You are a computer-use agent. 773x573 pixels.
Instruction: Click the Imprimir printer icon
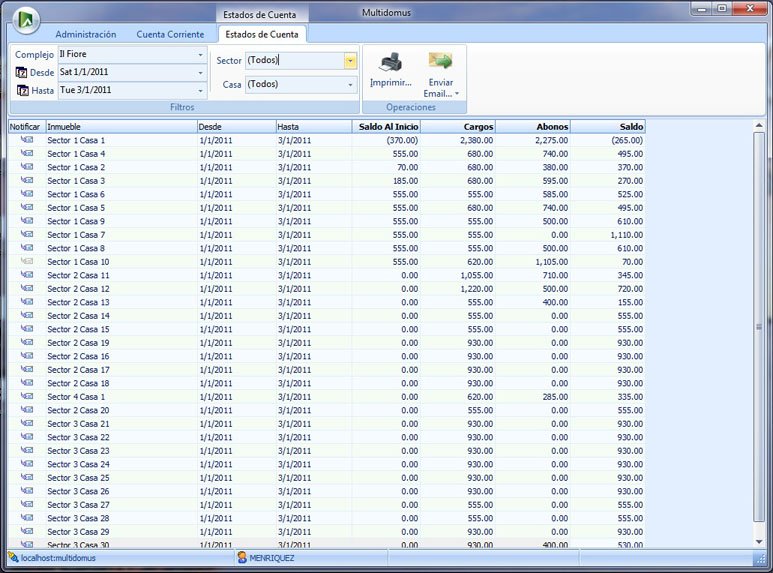tap(390, 63)
